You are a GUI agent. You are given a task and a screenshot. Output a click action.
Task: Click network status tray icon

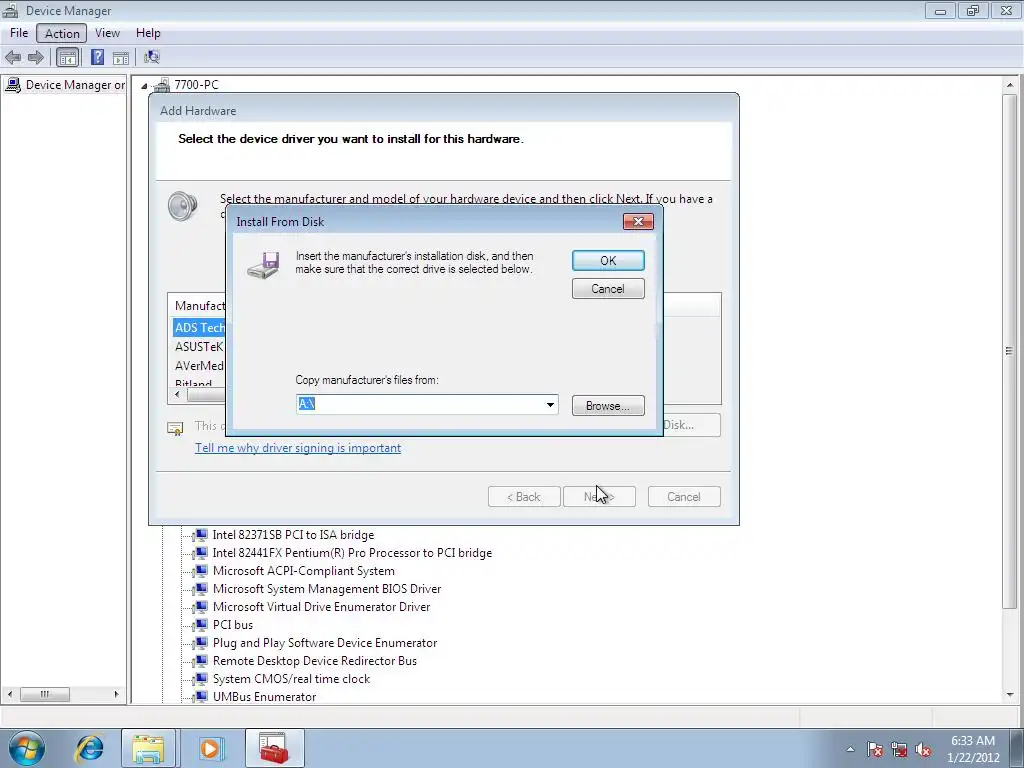pos(899,749)
